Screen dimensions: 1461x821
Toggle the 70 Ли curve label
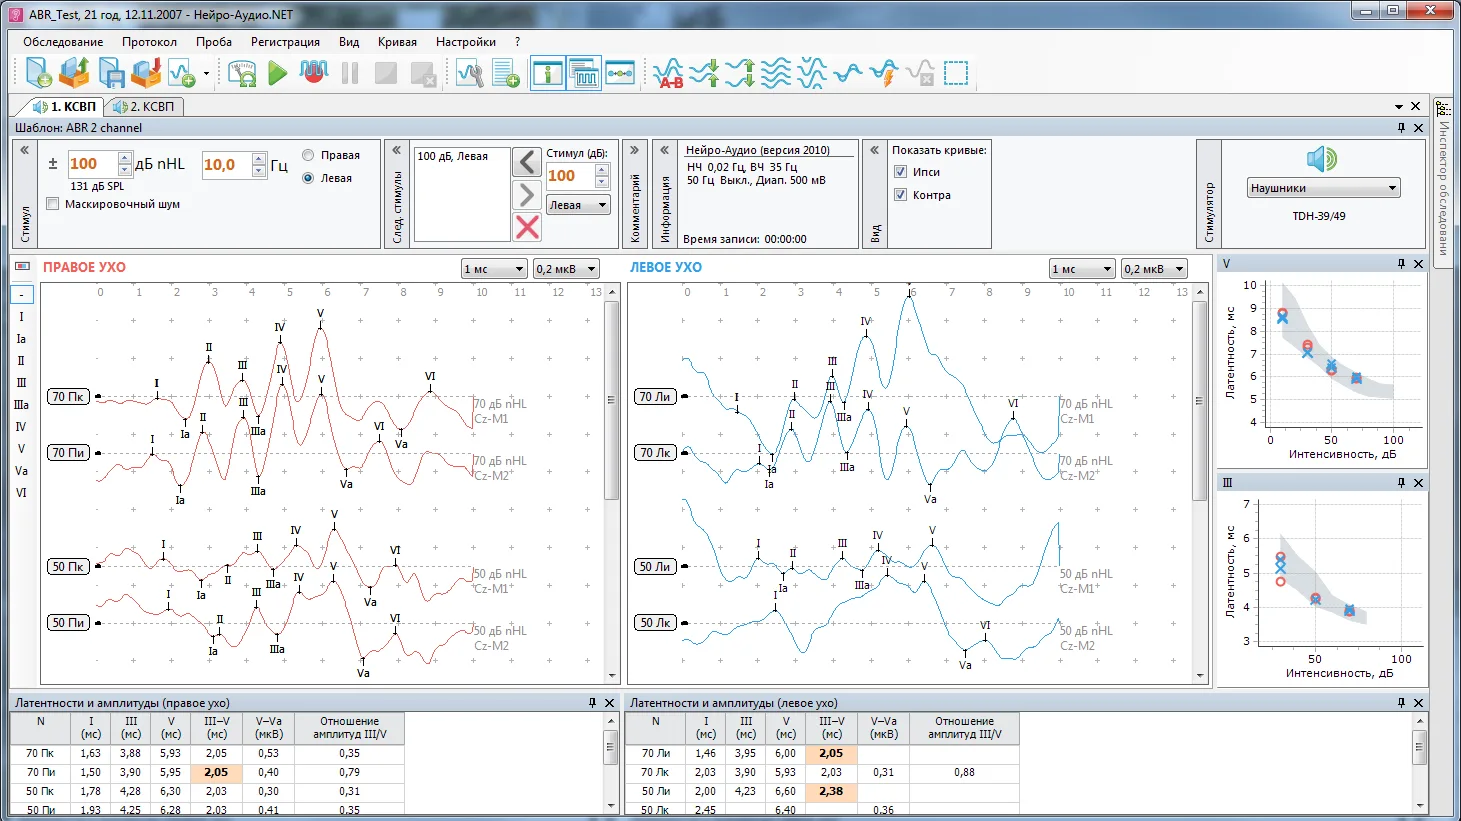tap(655, 397)
